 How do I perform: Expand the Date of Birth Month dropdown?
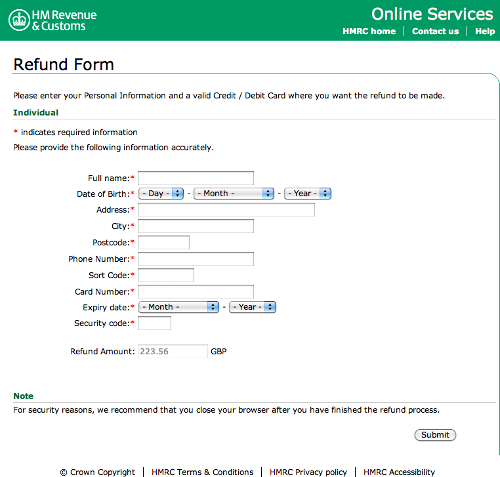point(234,193)
